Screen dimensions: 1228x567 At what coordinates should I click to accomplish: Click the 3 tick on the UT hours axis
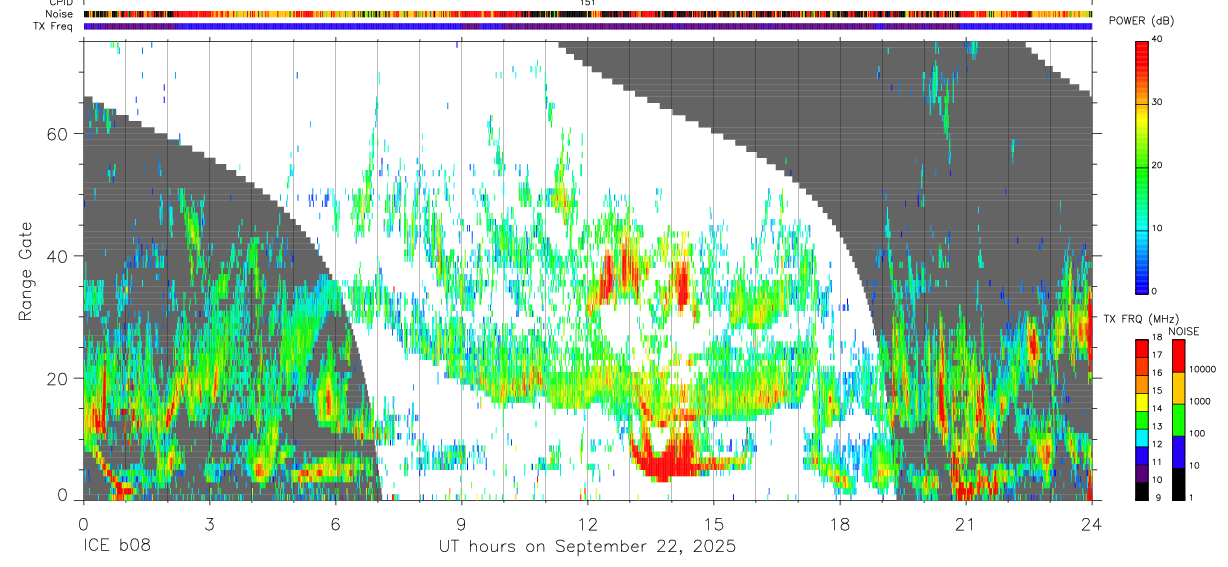pyautogui.click(x=209, y=523)
